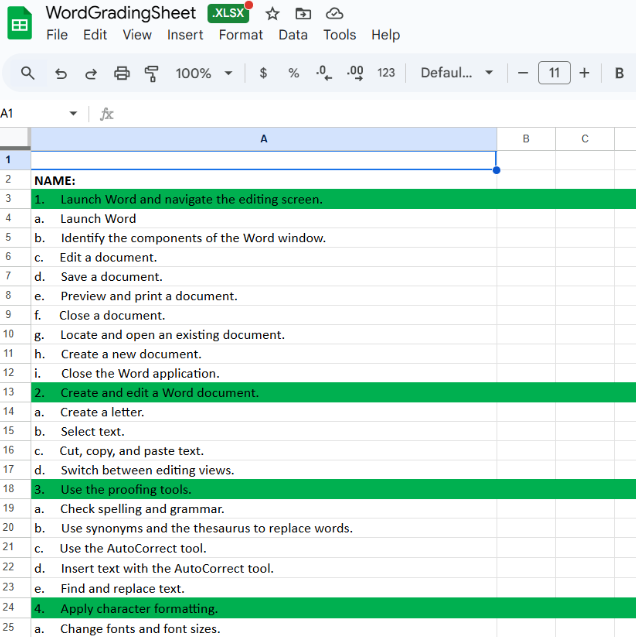This screenshot has height=637, width=636.
Task: Click cell Create a new document.
Action: tap(264, 354)
